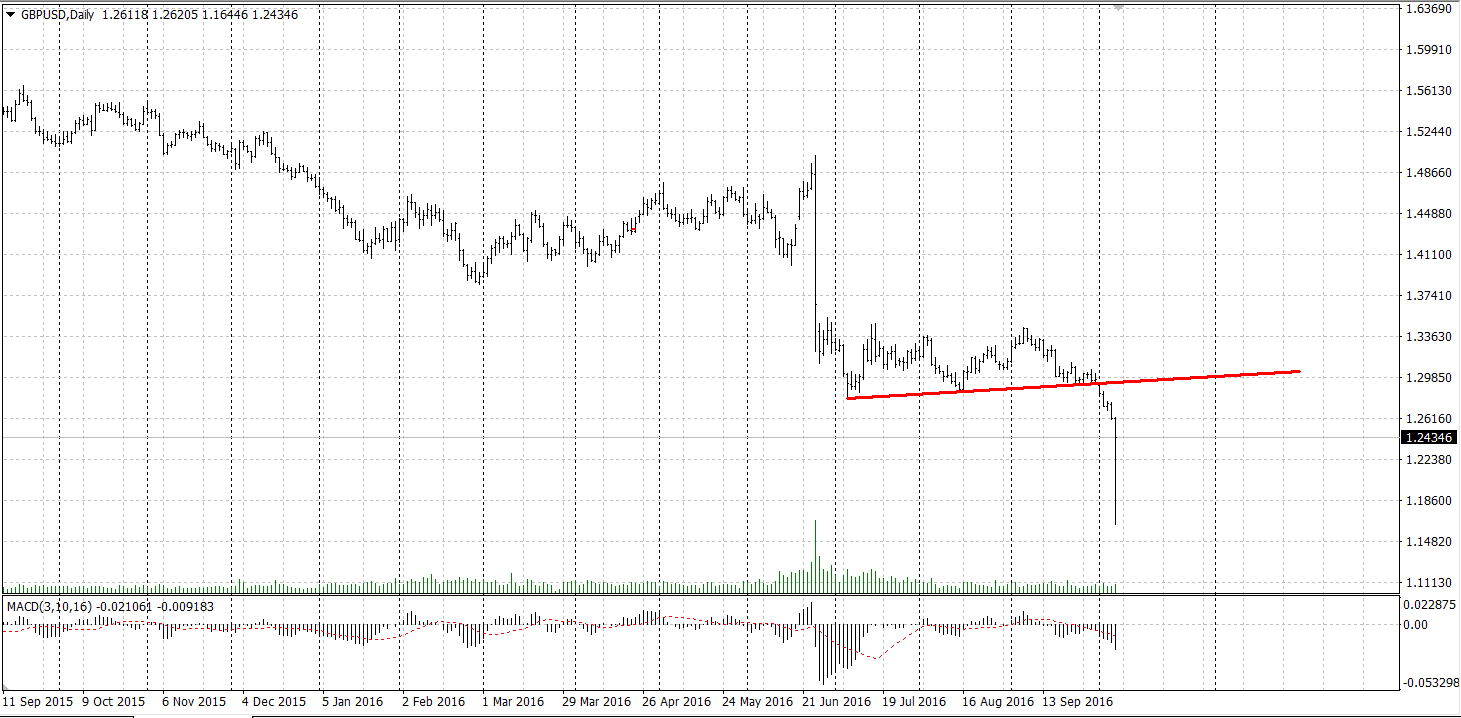Click the 1.22380 price axis value
The height and width of the screenshot is (718, 1461).
(1428, 459)
